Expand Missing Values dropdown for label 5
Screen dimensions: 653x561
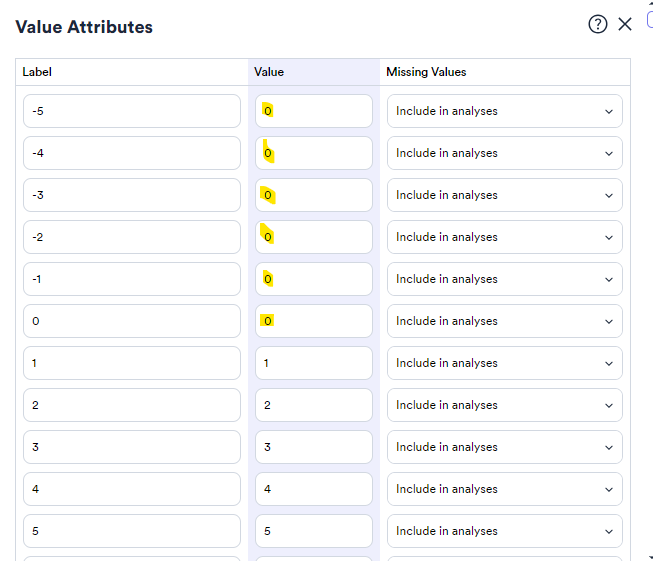505,531
